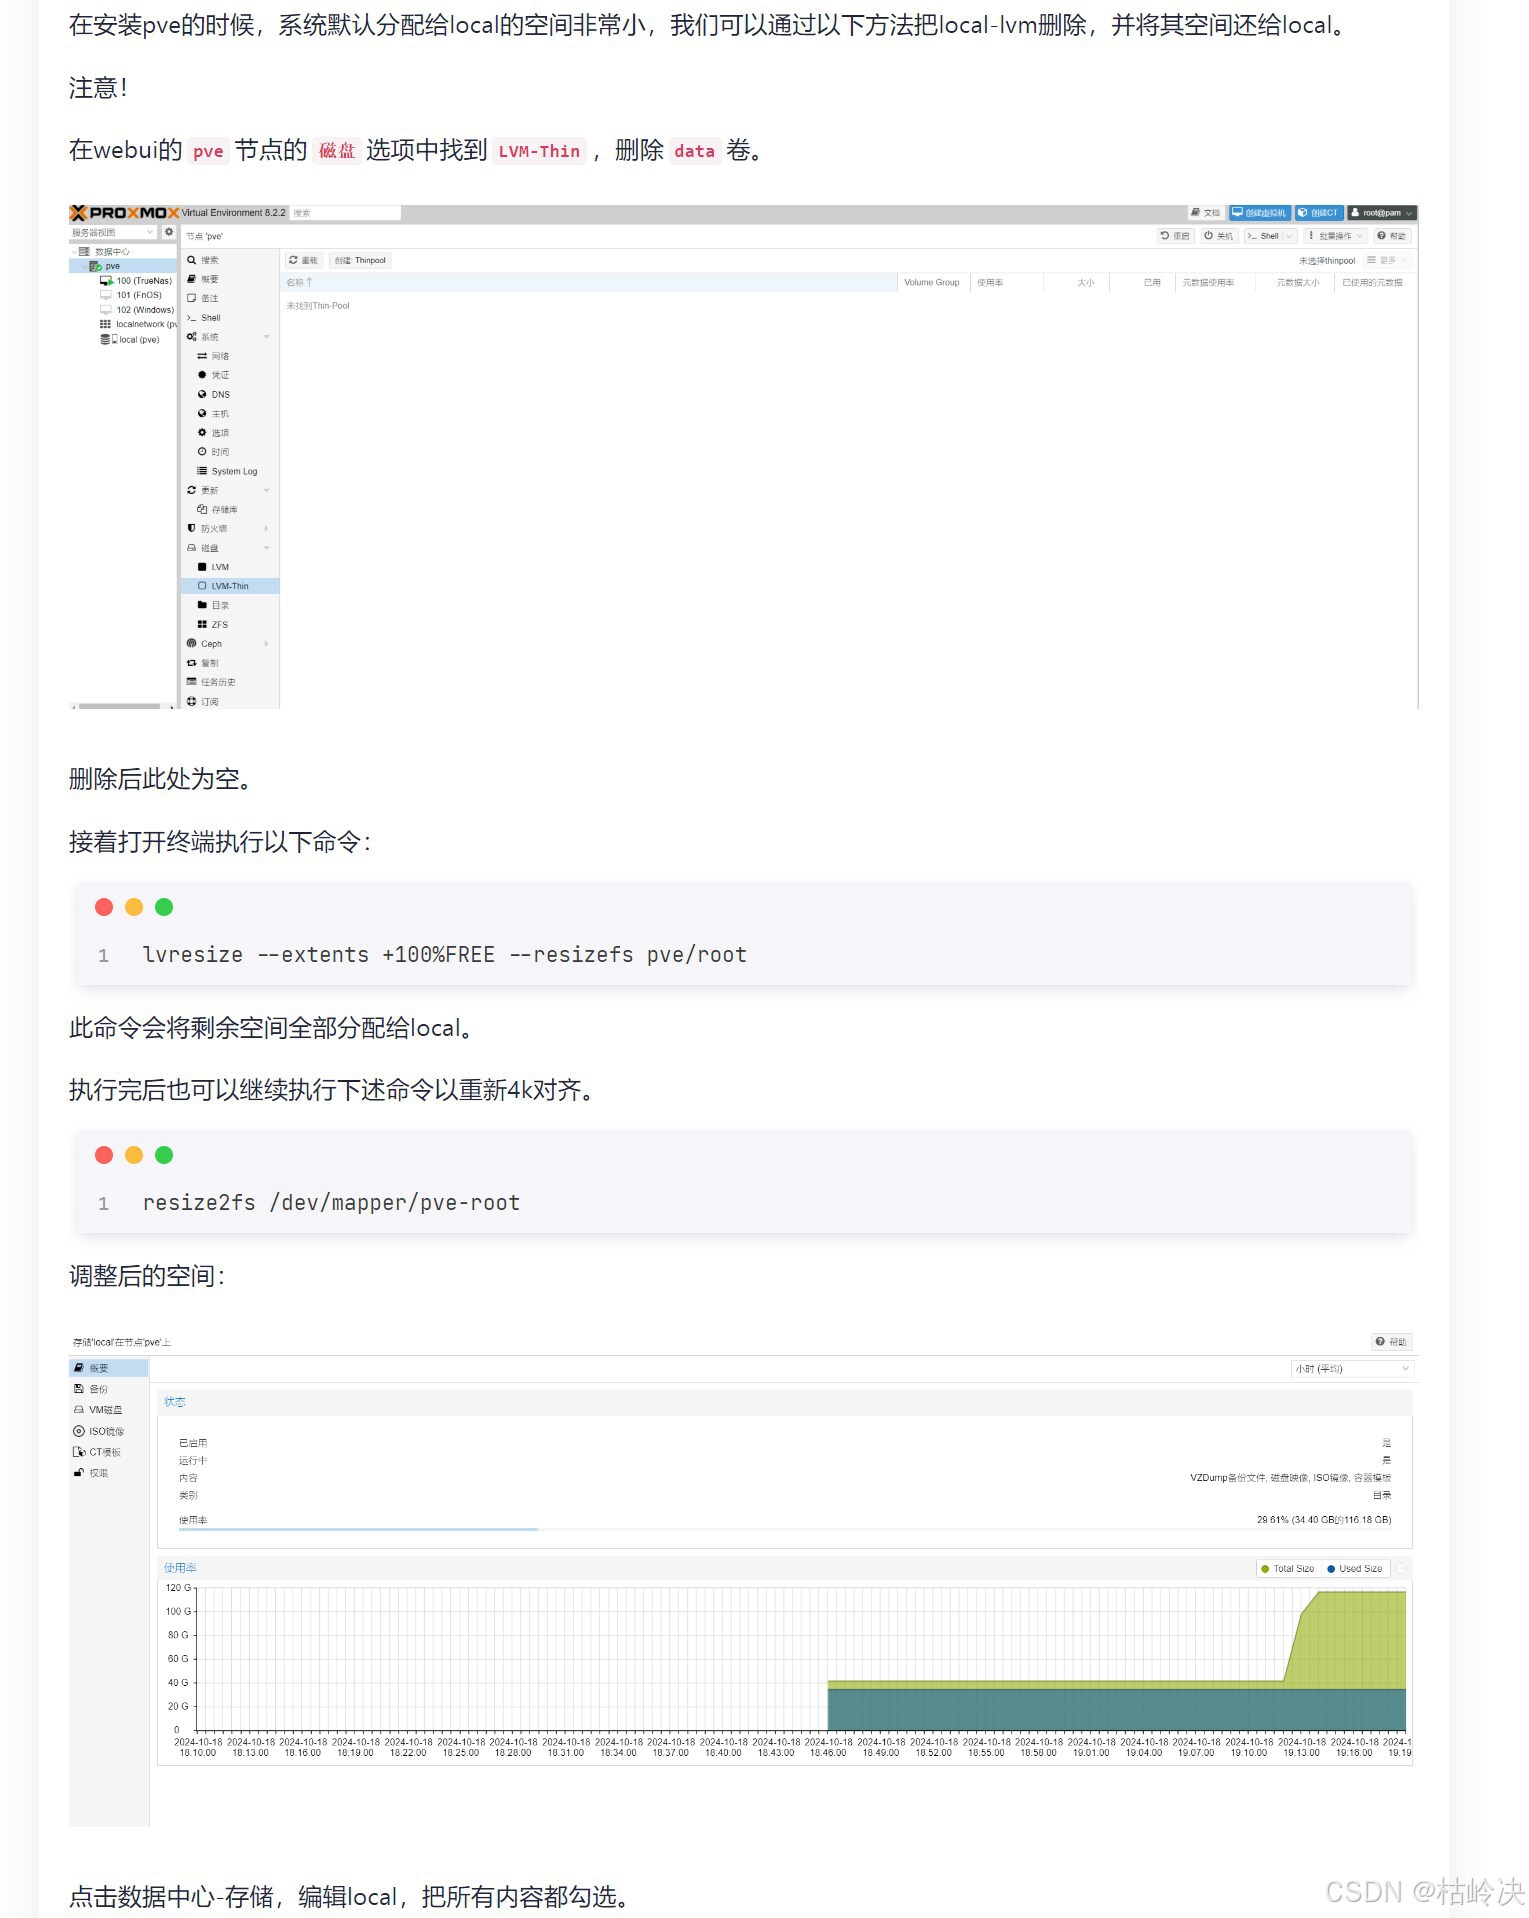1529x1918 pixels.
Task: Open 选项 under system menu
Action: [229, 433]
